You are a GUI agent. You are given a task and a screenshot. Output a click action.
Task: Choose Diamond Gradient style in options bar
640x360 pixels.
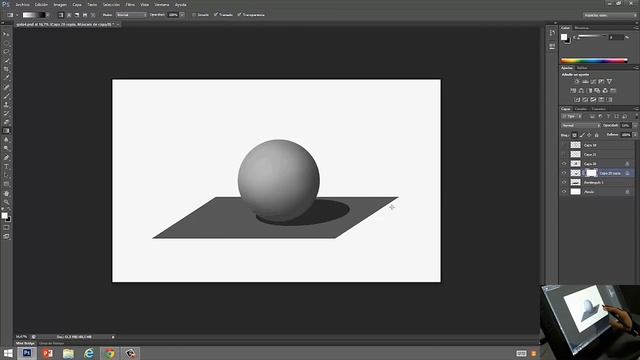(93, 15)
